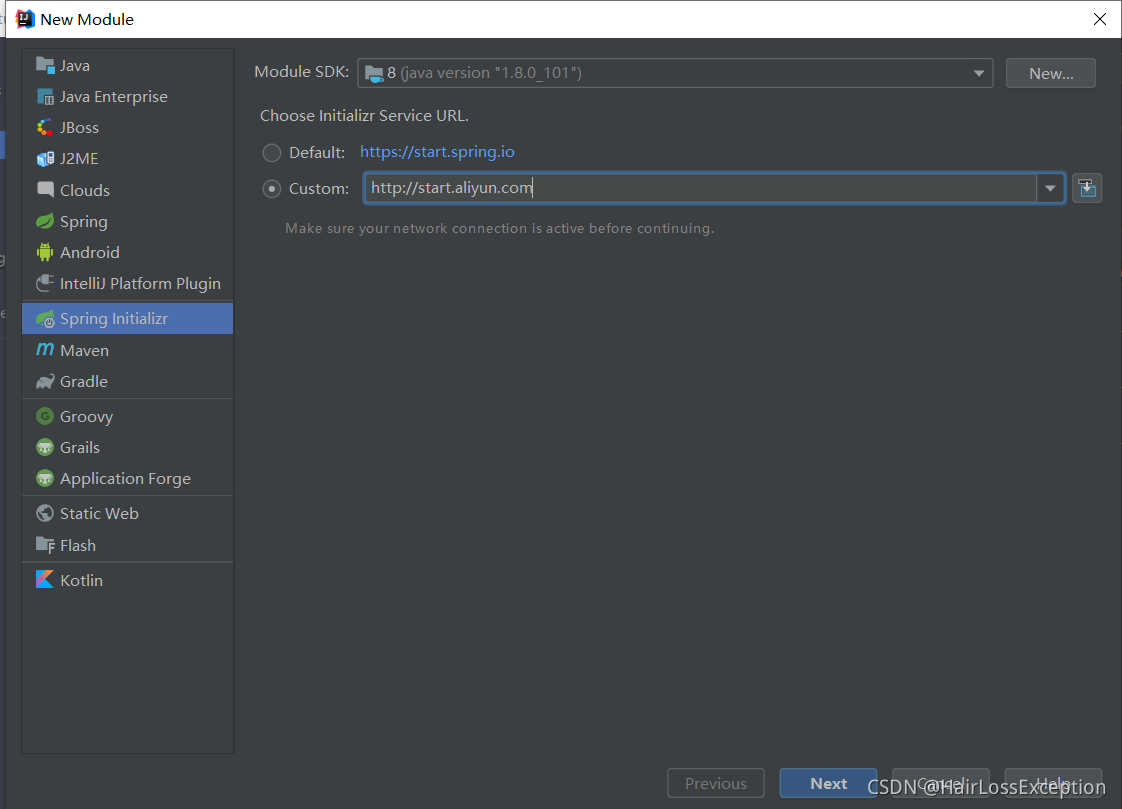Image resolution: width=1122 pixels, height=809 pixels.
Task: Select Groovy label in list
Action: (87, 416)
